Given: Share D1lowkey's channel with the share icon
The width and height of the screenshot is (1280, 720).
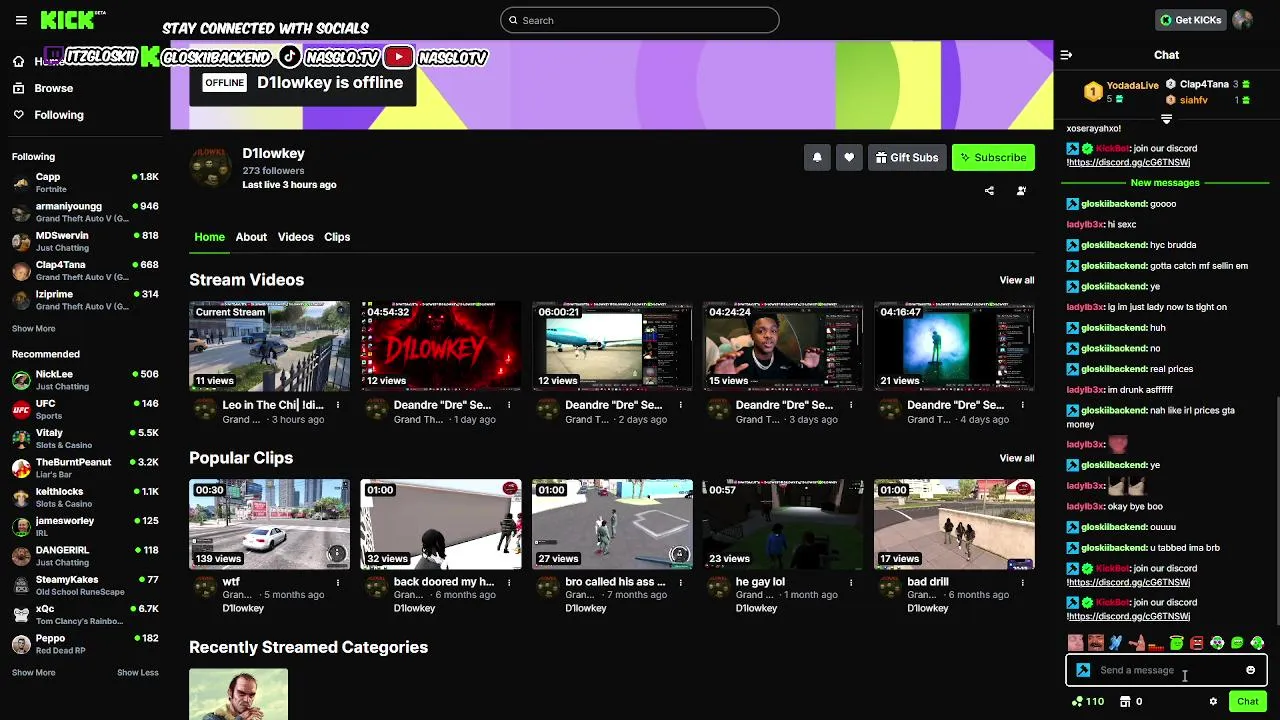Looking at the screenshot, I should [x=989, y=190].
